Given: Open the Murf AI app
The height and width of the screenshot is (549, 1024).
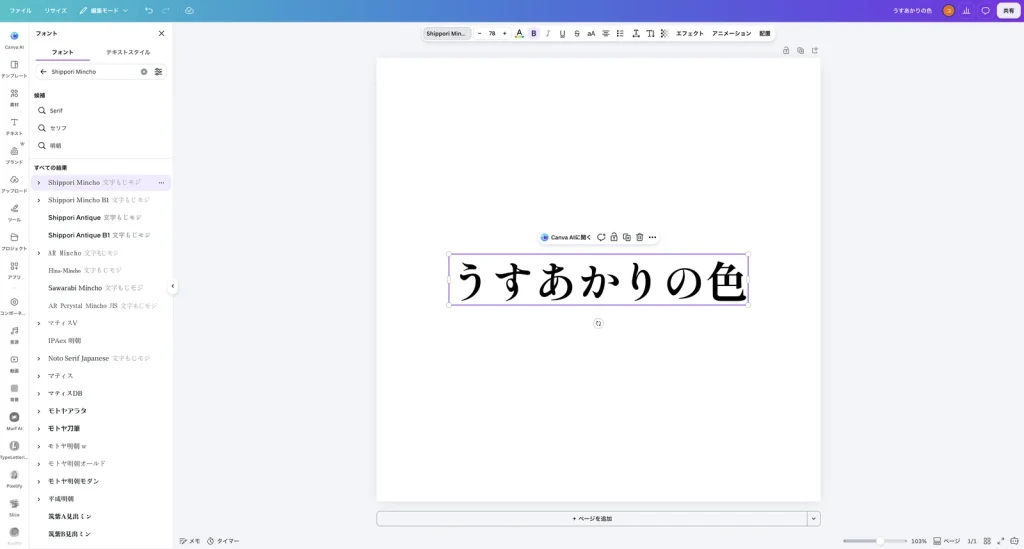Looking at the screenshot, I should pyautogui.click(x=14, y=421).
